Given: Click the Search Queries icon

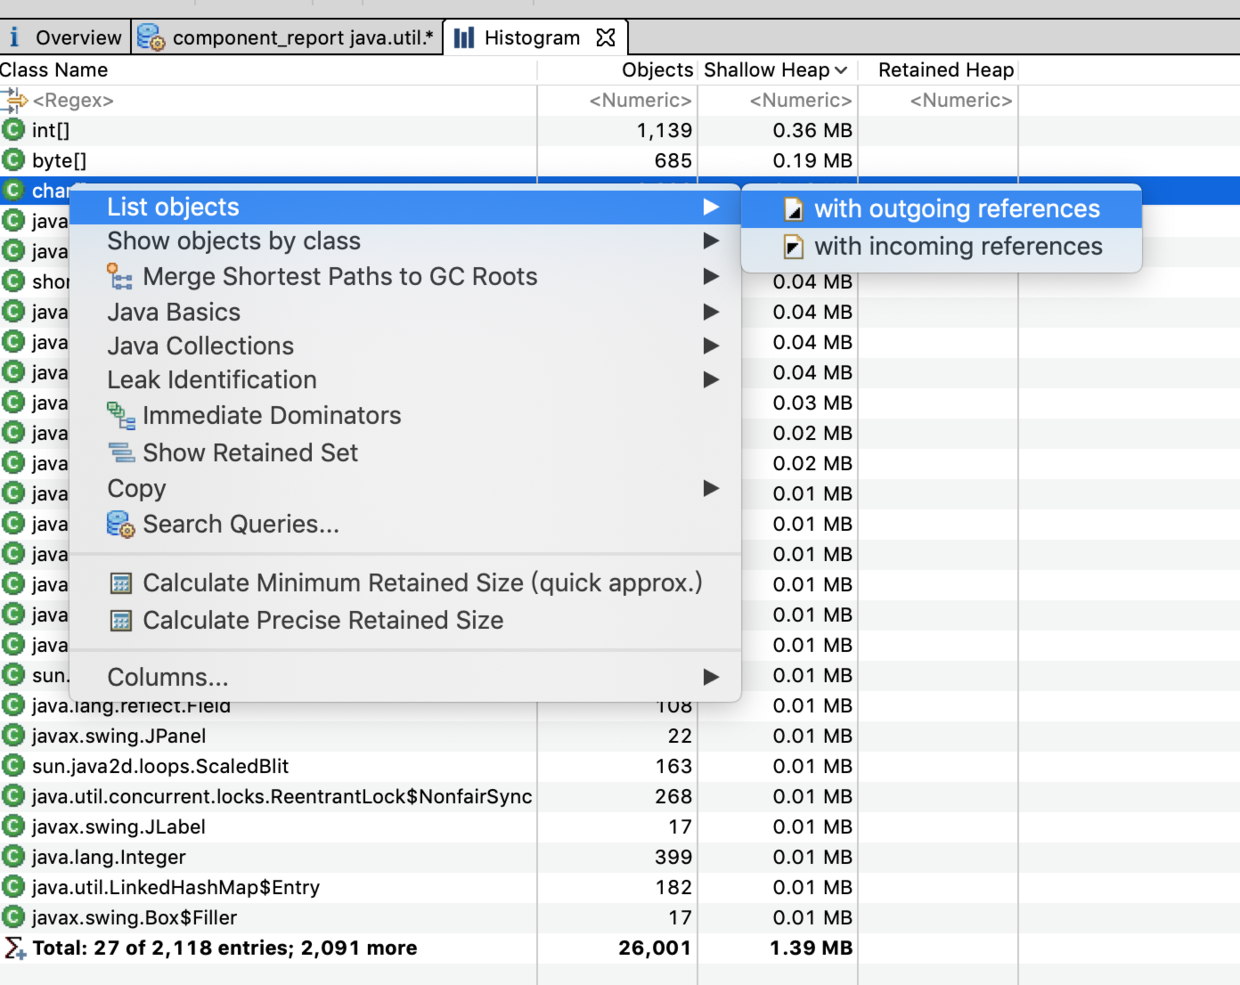Looking at the screenshot, I should (120, 524).
